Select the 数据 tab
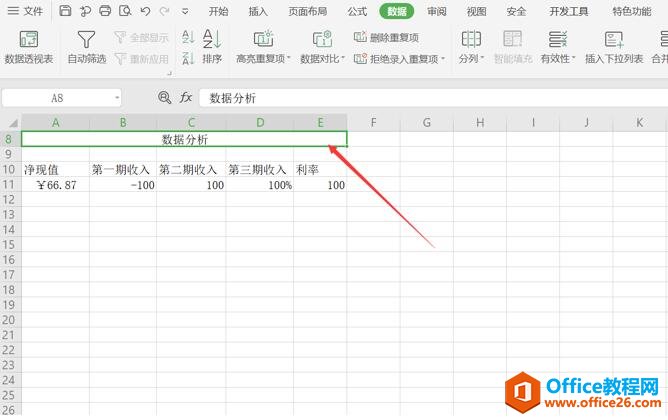Screen dimensions: 668x420 tap(397, 12)
